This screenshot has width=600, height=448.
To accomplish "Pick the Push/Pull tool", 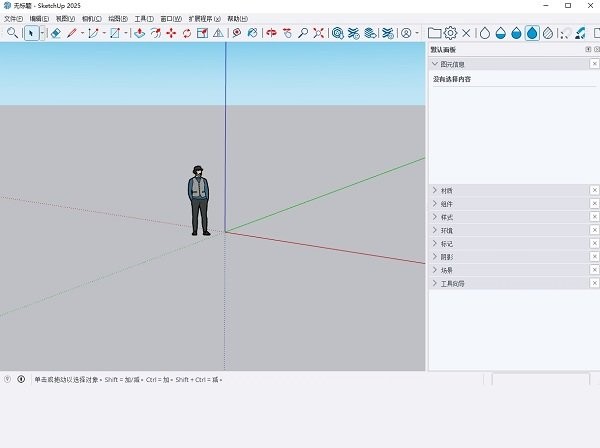I will pos(139,33).
